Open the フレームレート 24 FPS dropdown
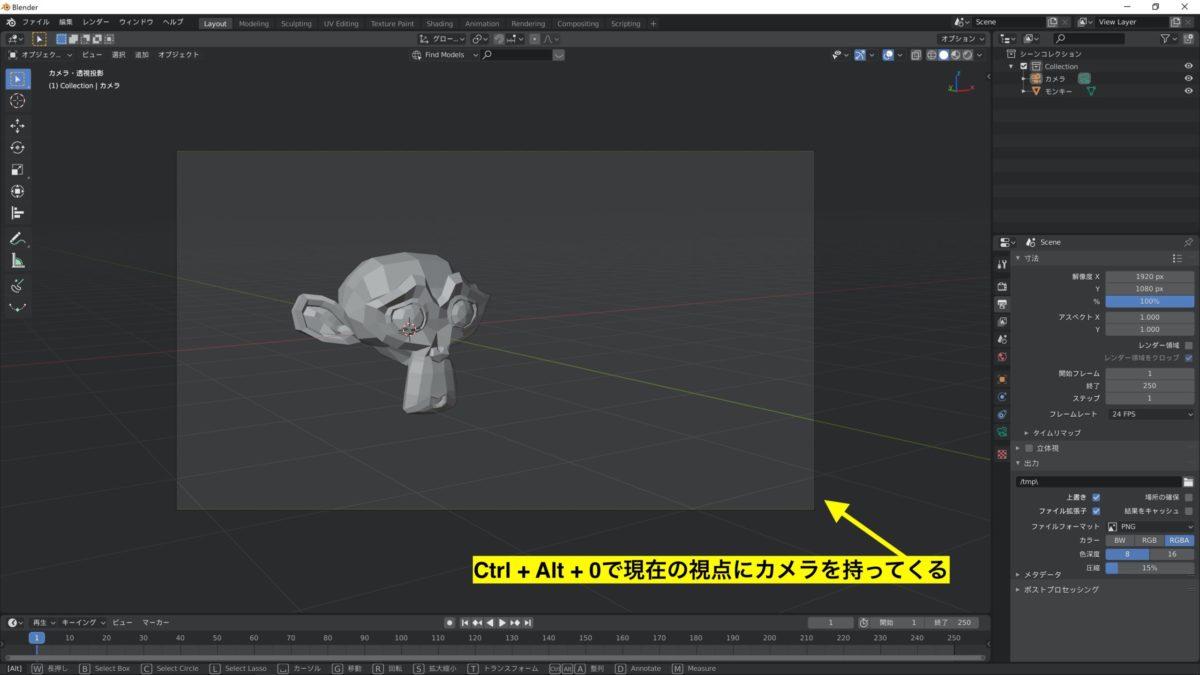This screenshot has width=1200, height=675. pos(1150,413)
